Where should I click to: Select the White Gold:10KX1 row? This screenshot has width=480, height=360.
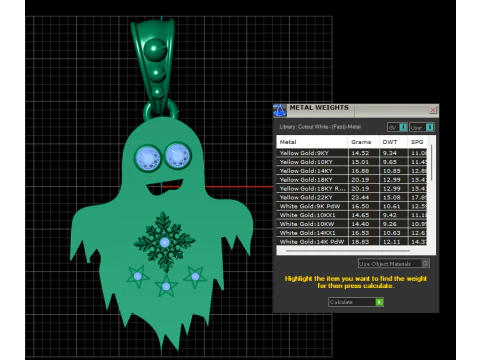[352, 215]
